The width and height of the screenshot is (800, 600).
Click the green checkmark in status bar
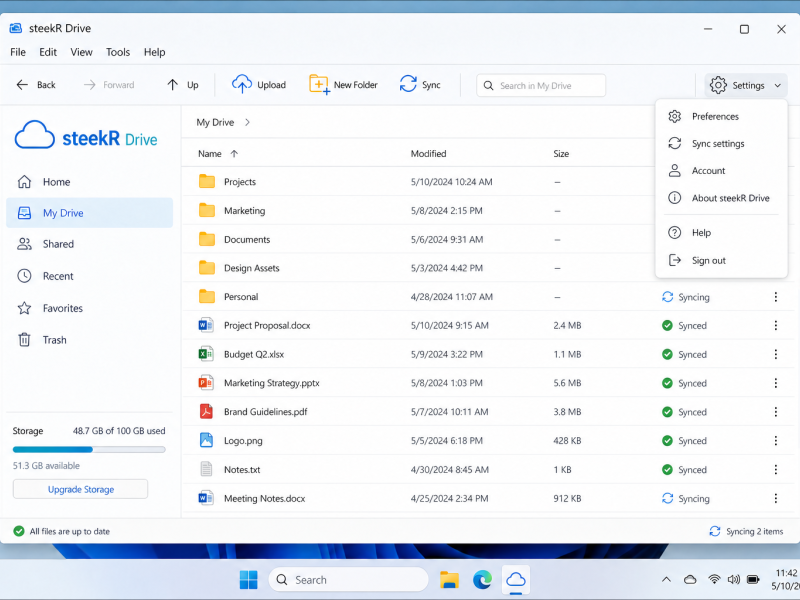pos(19,531)
